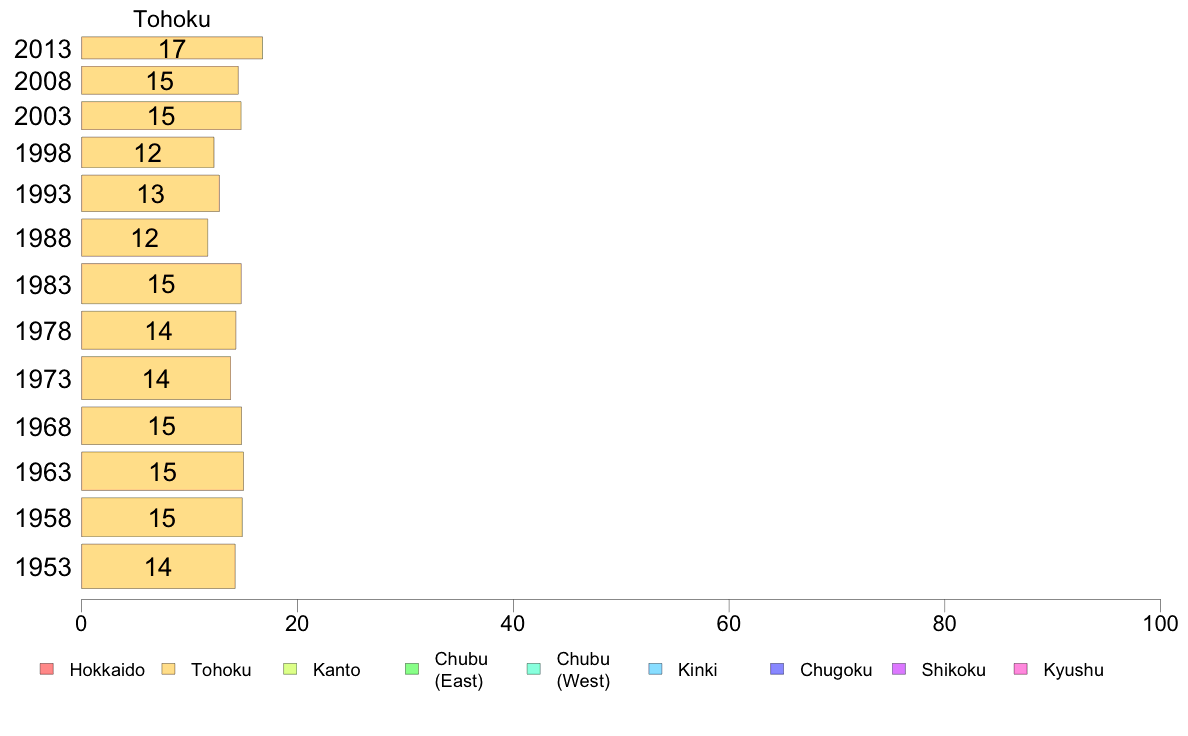This screenshot has width=1188, height=736.
Task: Click the 40 tick on horizontal axis
Action: (513, 624)
